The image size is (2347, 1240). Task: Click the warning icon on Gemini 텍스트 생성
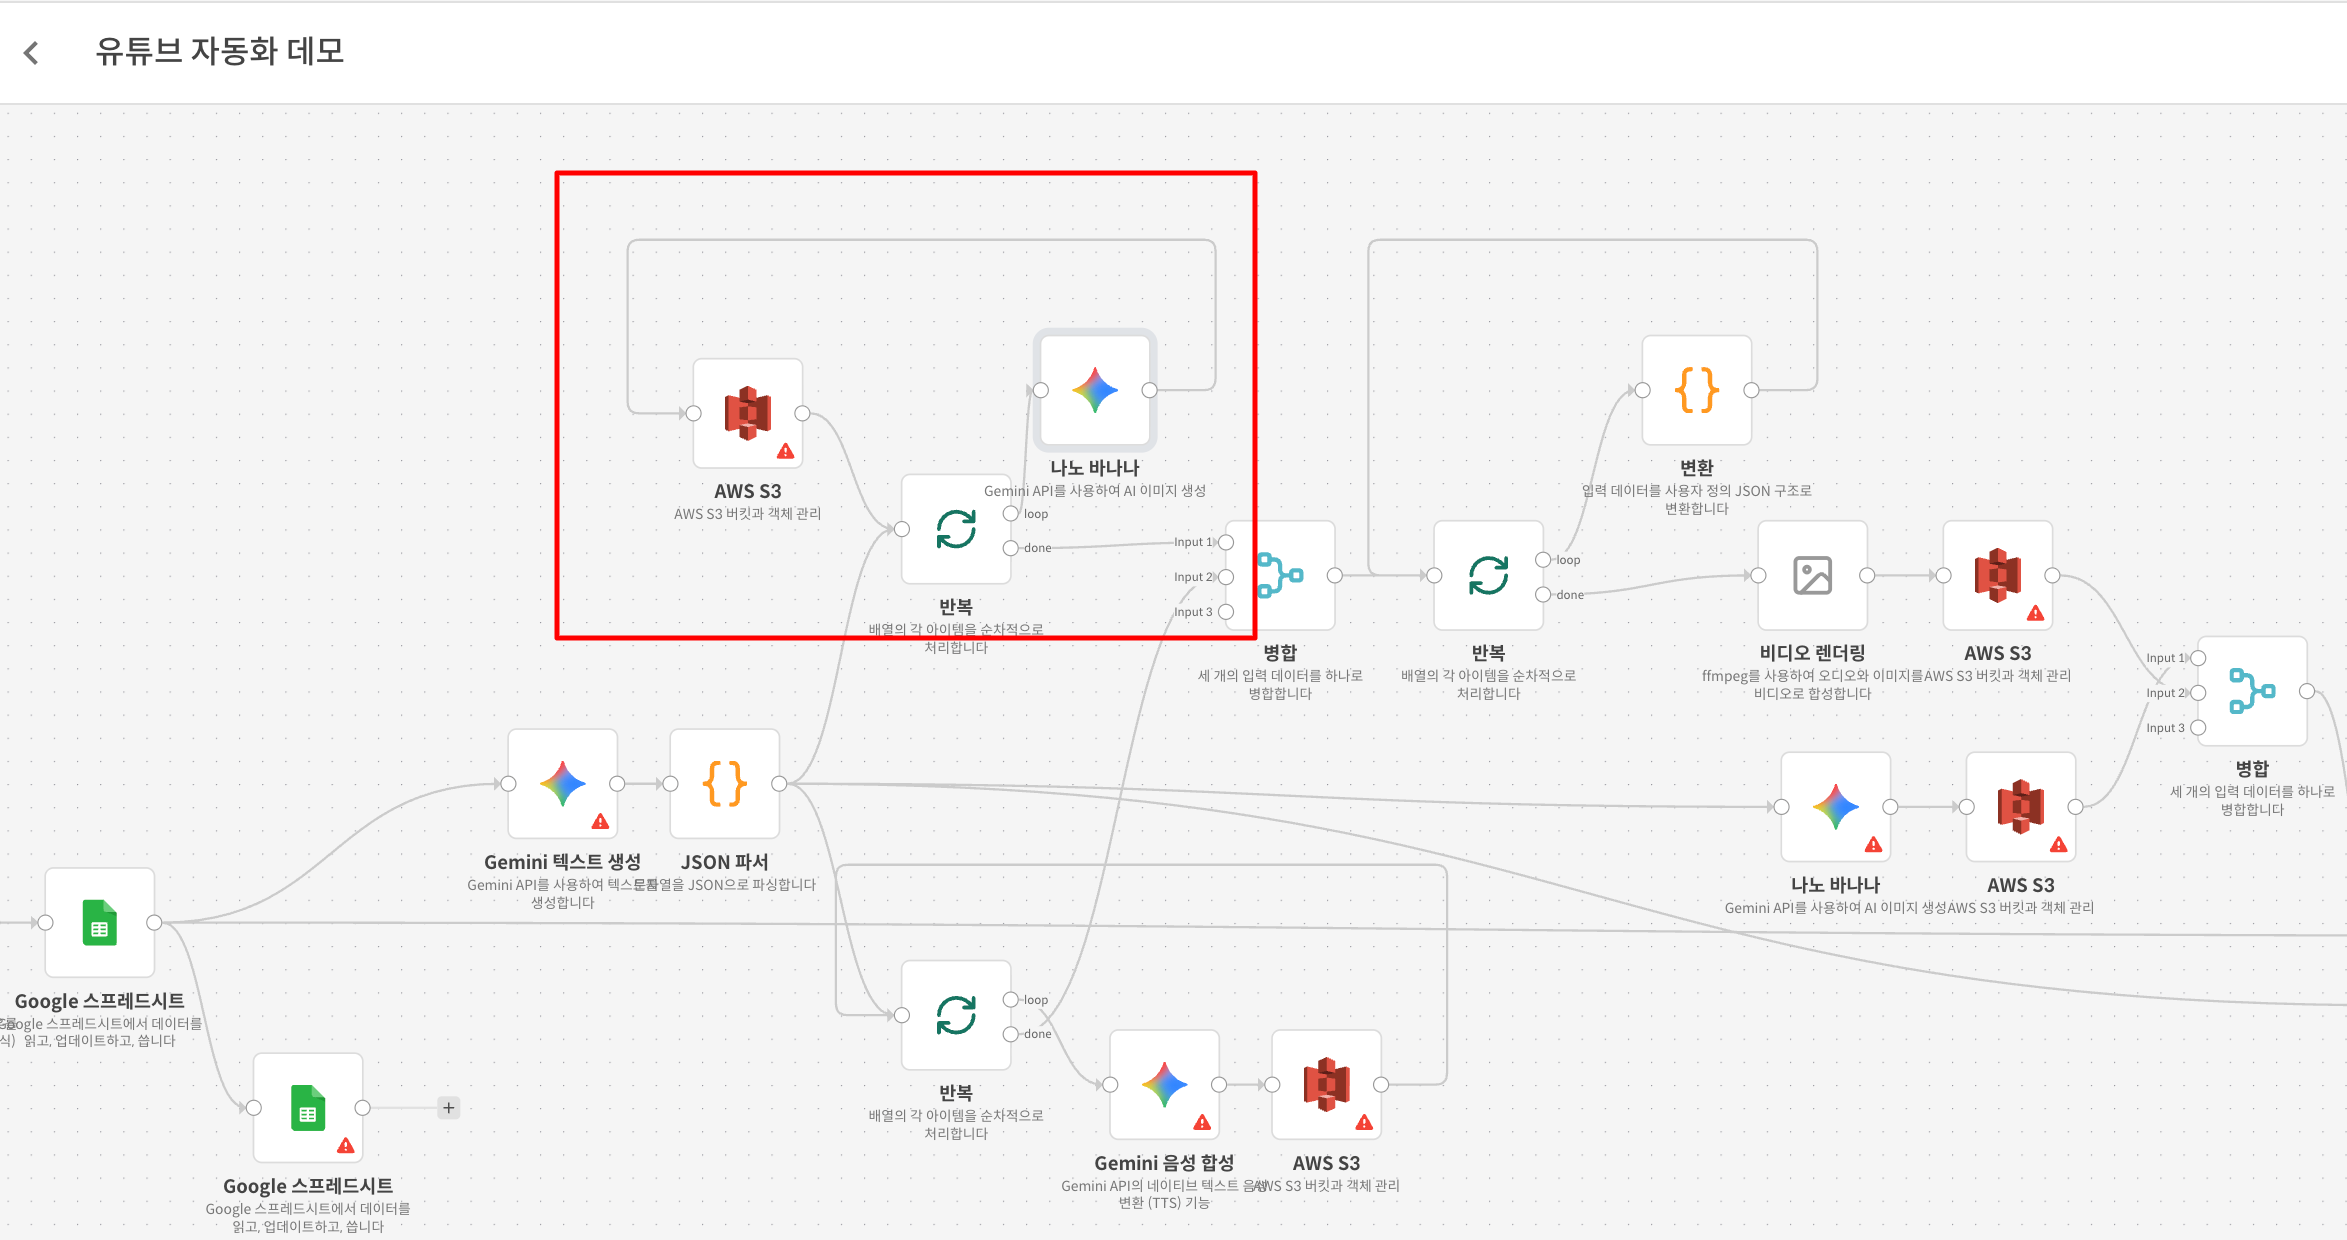(600, 822)
